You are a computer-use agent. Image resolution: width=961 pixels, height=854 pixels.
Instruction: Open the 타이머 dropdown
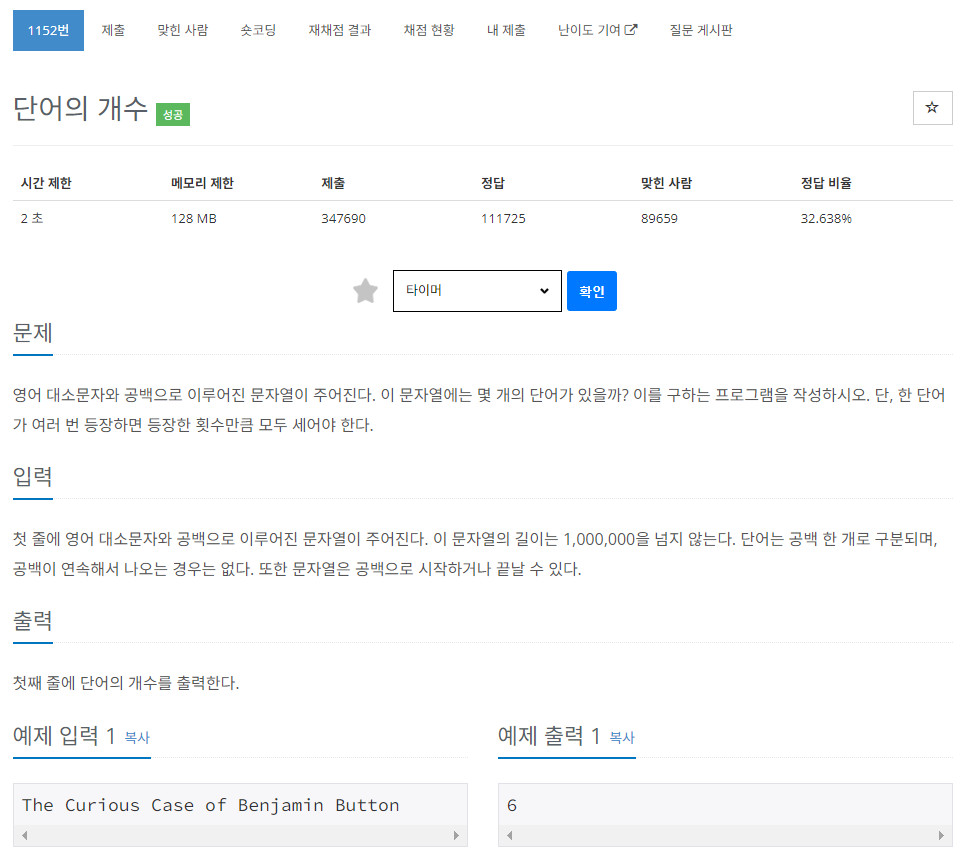(477, 291)
